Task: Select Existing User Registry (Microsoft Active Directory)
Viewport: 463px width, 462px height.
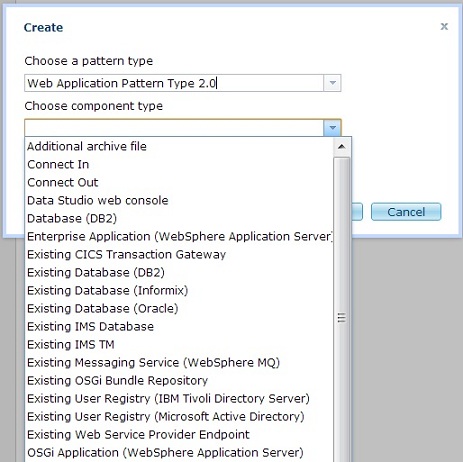Action: pyautogui.click(x=179, y=416)
